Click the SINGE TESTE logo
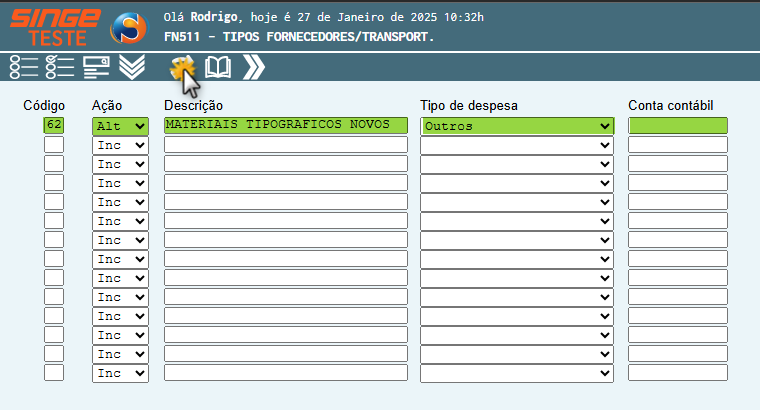 point(55,27)
